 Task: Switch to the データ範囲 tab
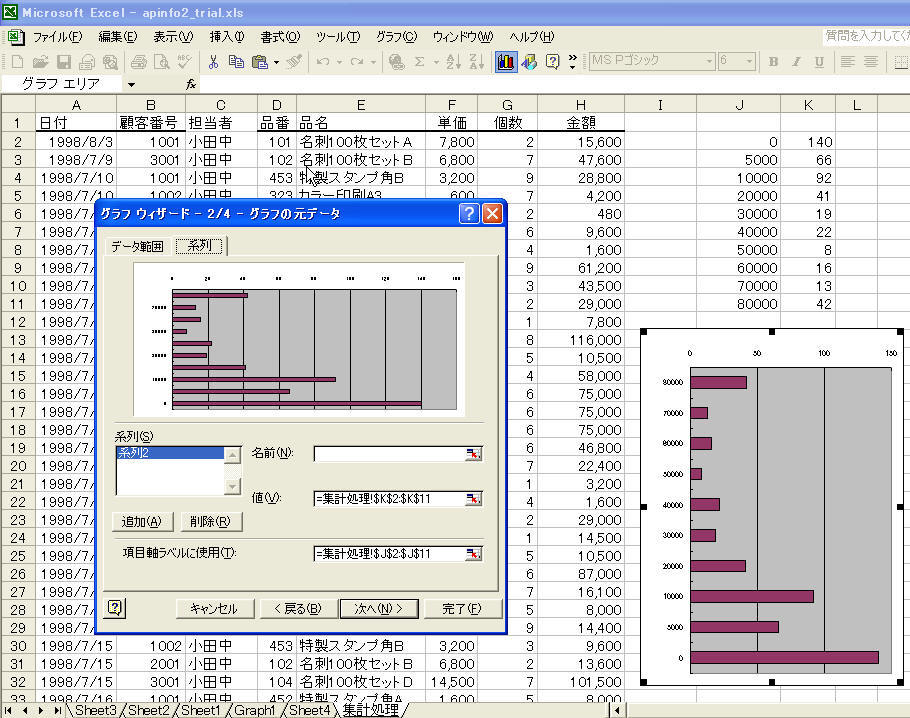tap(137, 247)
